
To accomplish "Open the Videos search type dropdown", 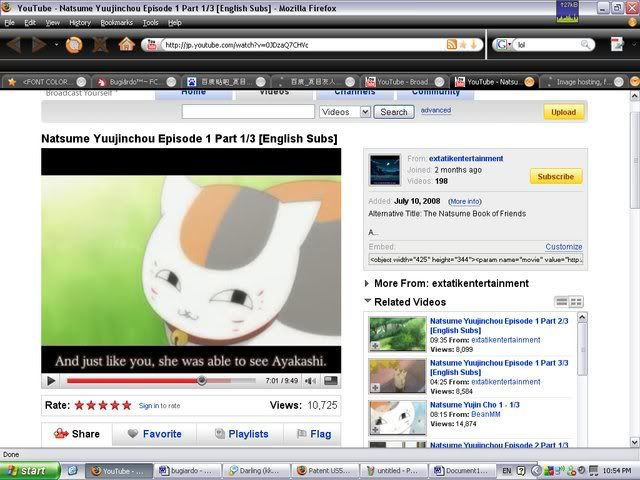I will tap(345, 112).
